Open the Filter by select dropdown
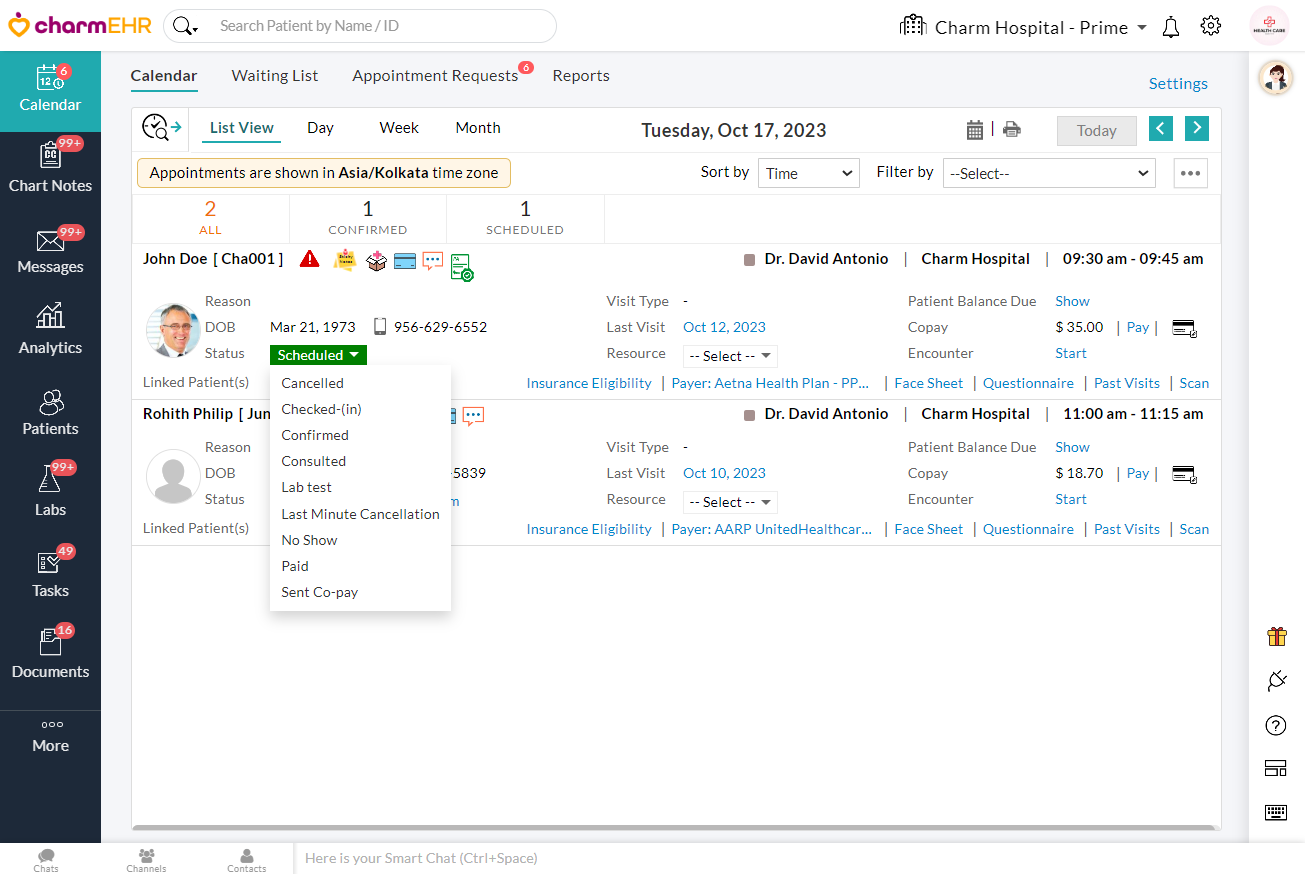The width and height of the screenshot is (1305, 874). pos(1048,173)
